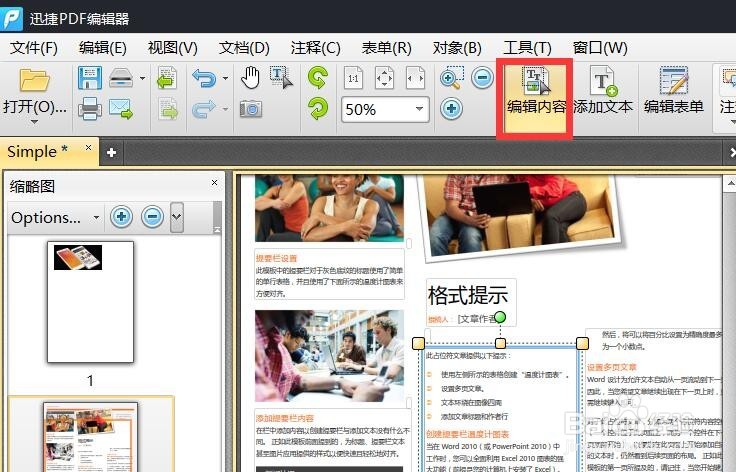Image resolution: width=736 pixels, height=472 pixels.
Task: Click the 打开(O) folder icon
Action: click(34, 80)
